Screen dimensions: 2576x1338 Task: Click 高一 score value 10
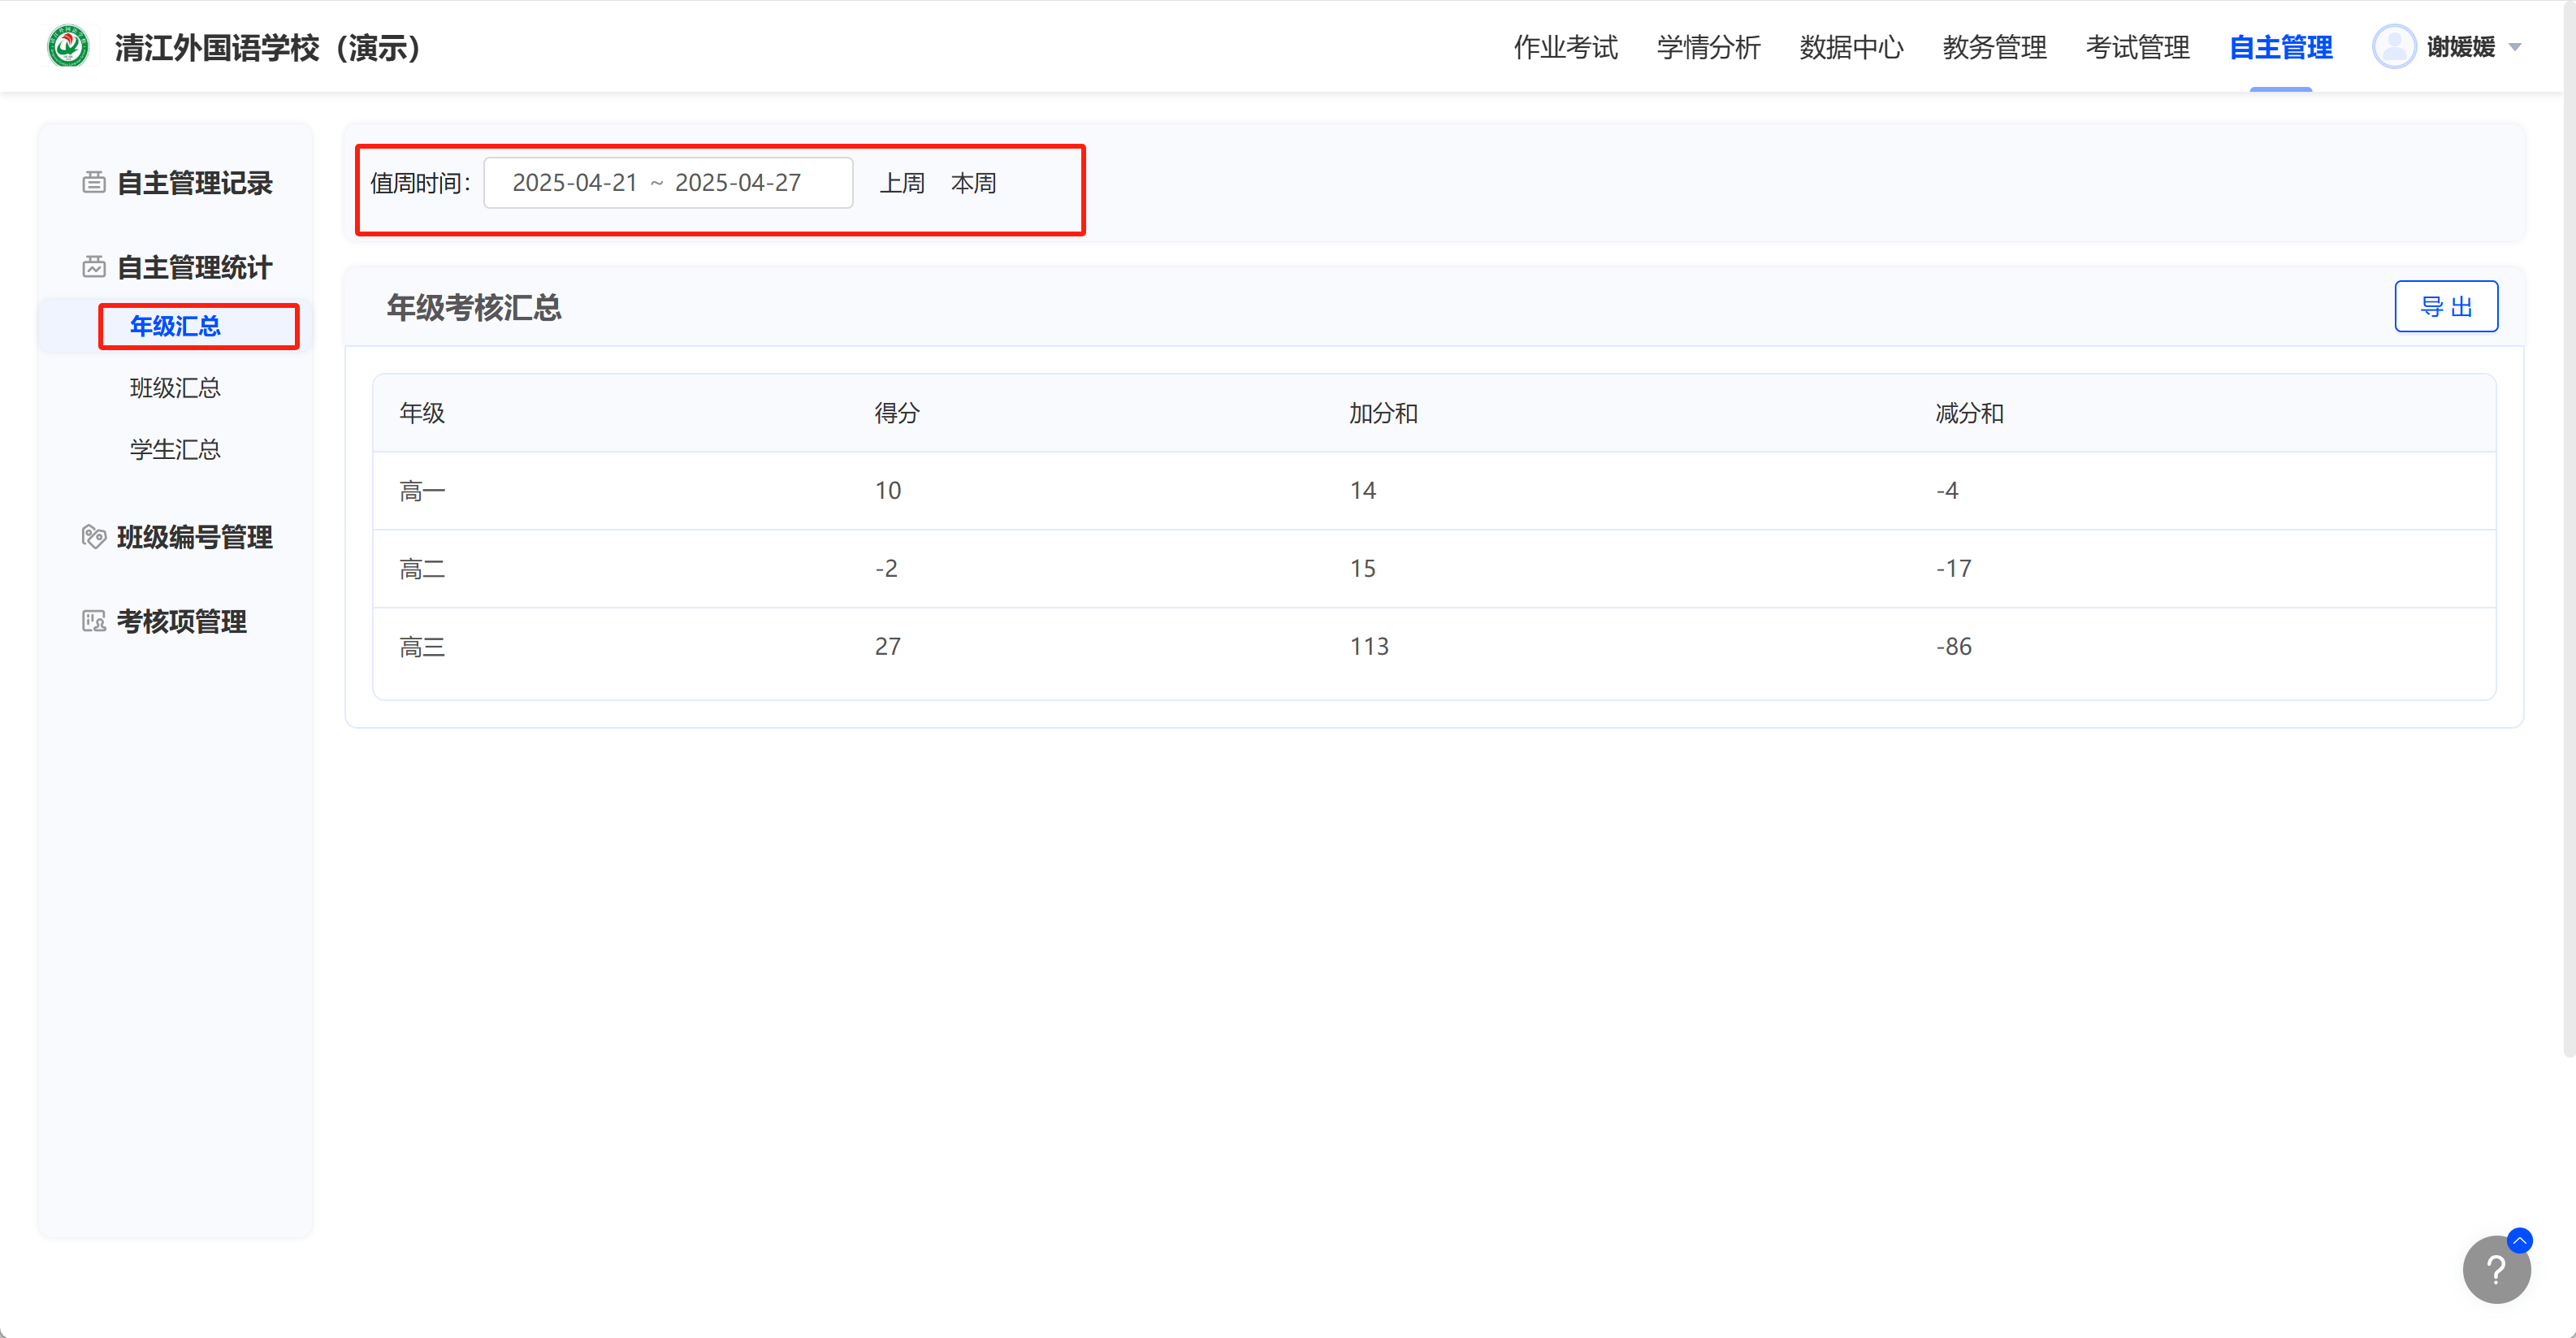[x=888, y=491]
